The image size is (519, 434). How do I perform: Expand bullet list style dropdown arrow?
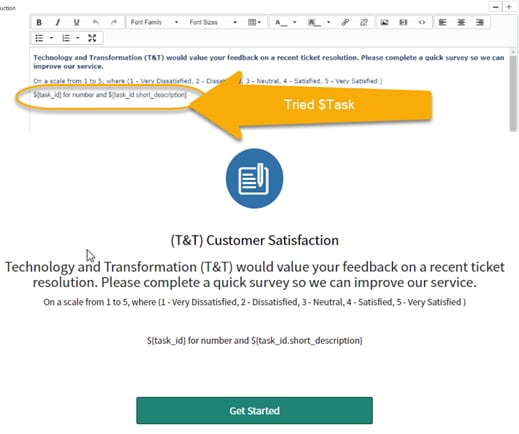51,38
